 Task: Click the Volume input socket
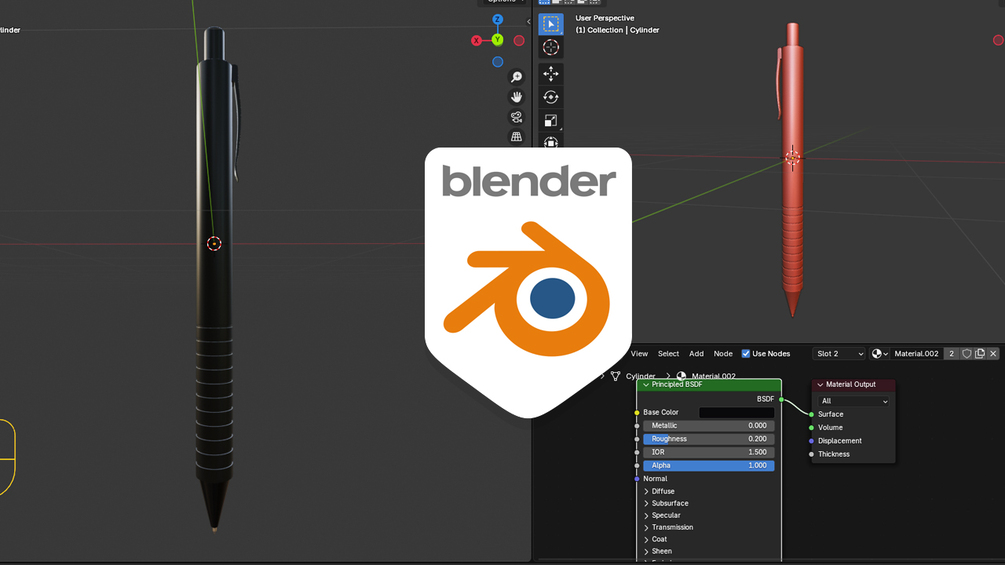tap(811, 427)
